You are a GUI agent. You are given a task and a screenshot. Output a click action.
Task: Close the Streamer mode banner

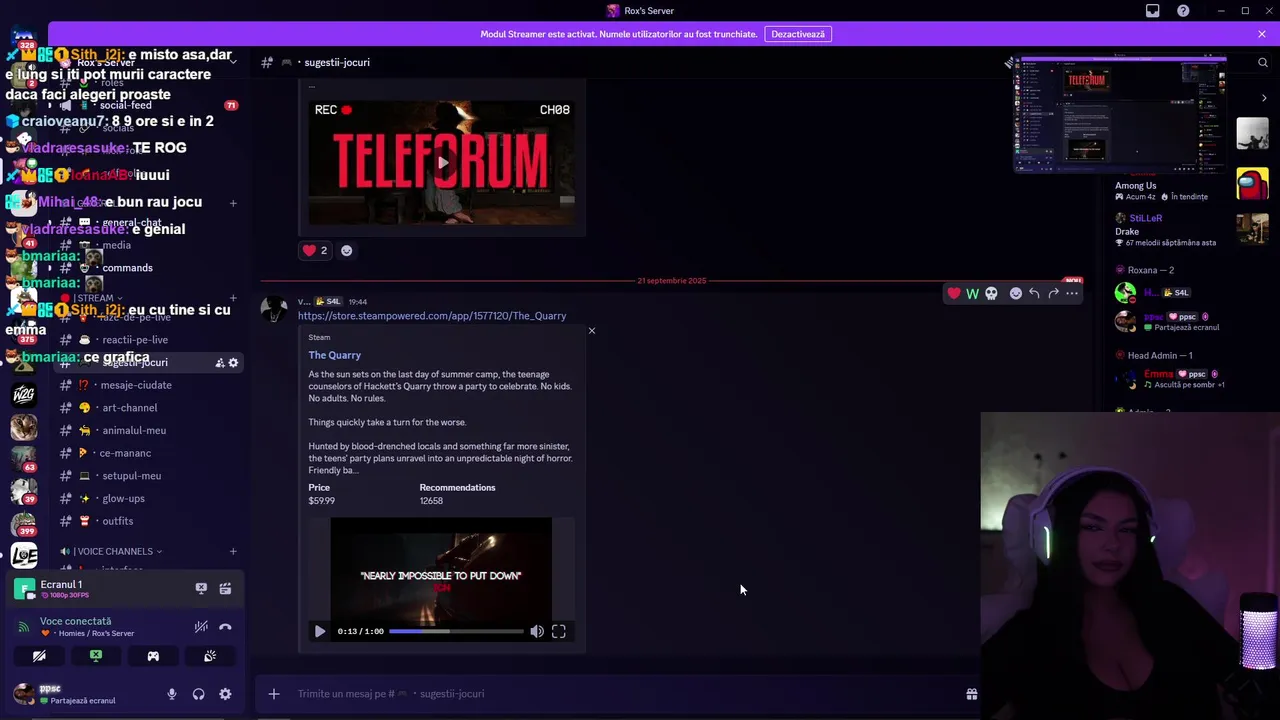tap(1262, 34)
